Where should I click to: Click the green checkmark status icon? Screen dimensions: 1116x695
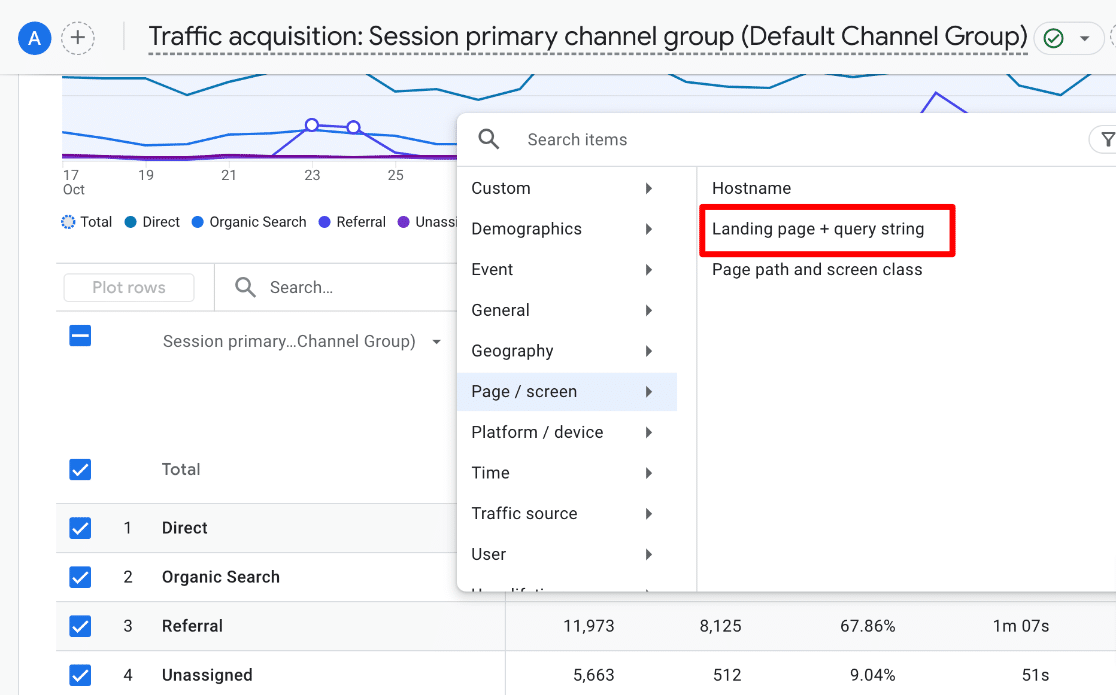click(1053, 37)
